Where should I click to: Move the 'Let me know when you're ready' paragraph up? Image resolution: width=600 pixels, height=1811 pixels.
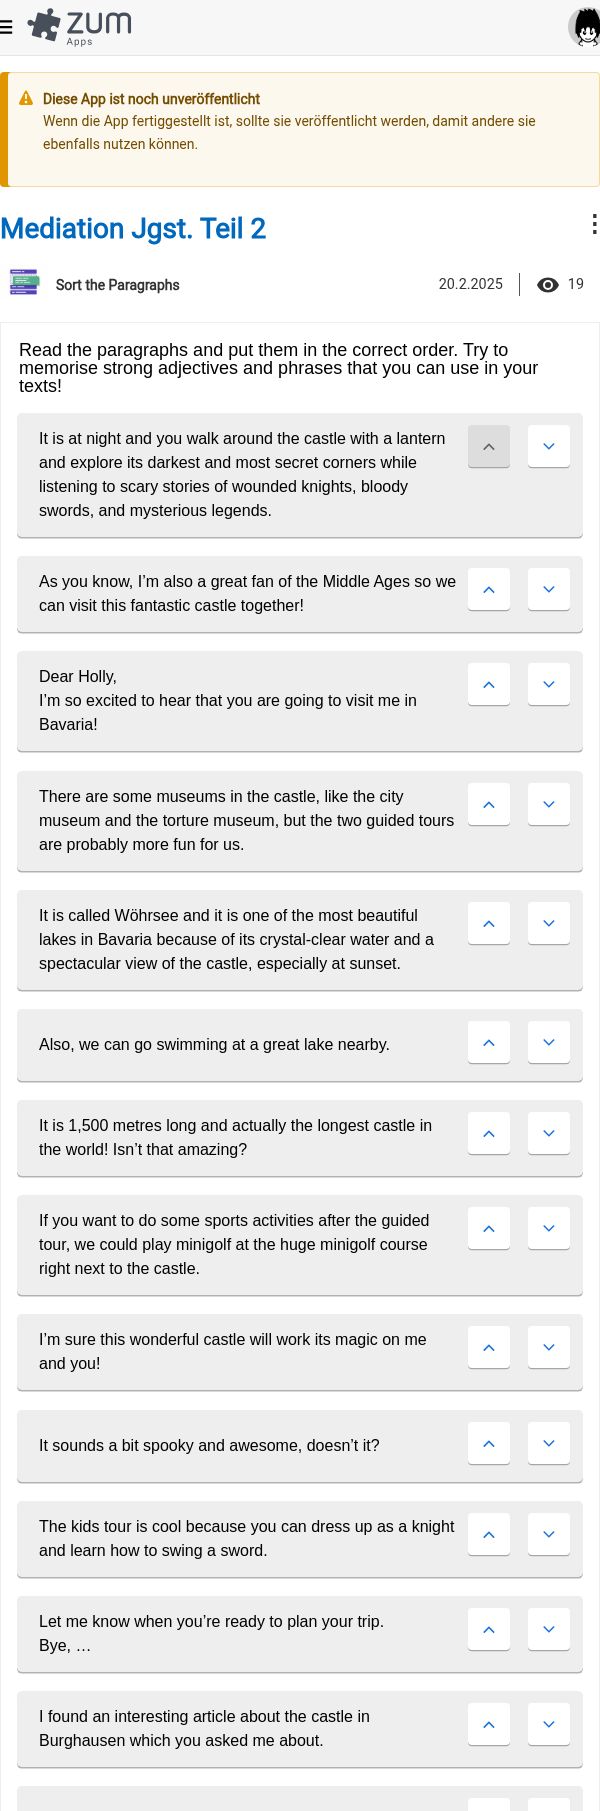click(x=489, y=1630)
